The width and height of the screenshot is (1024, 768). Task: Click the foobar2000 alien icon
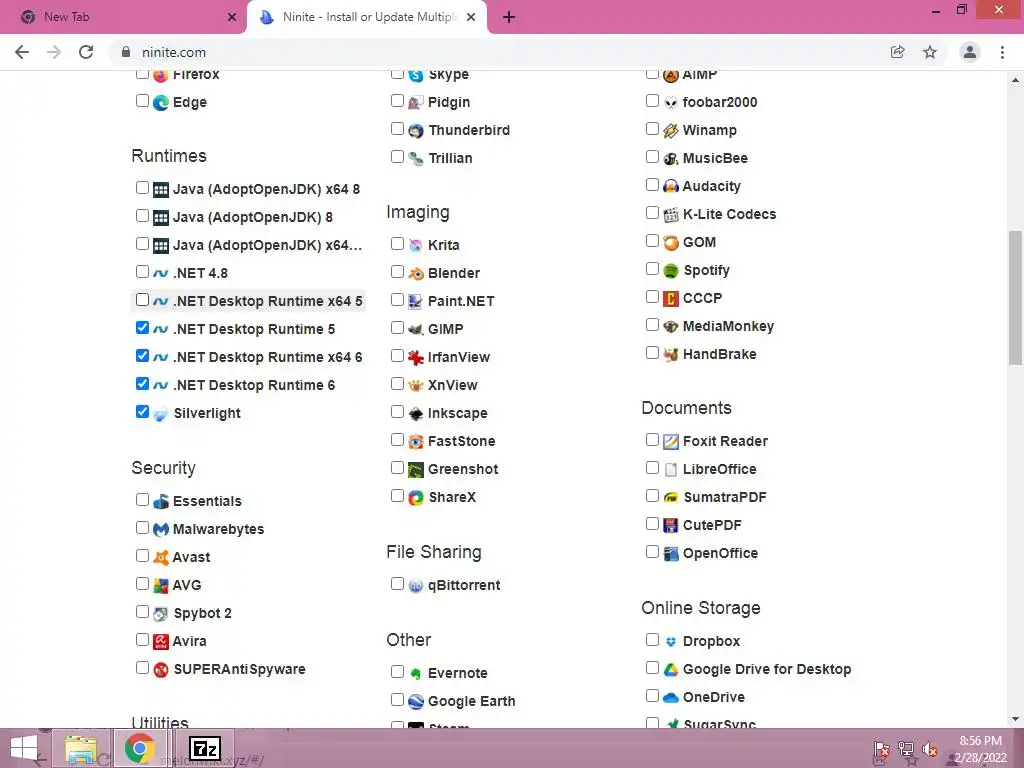[x=671, y=103]
